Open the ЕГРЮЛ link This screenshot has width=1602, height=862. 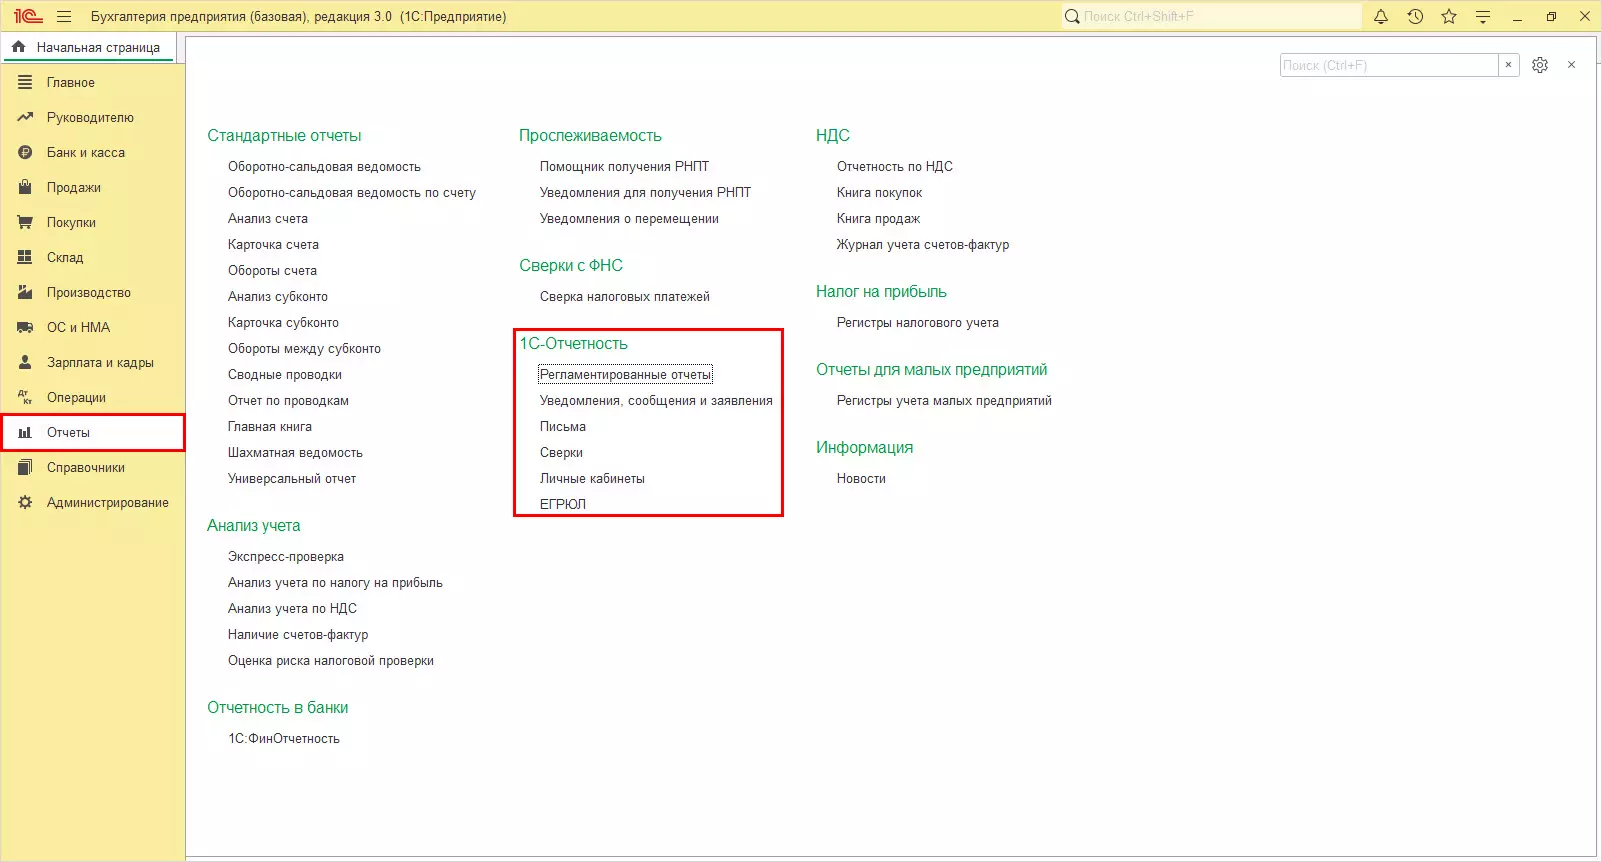pos(563,504)
